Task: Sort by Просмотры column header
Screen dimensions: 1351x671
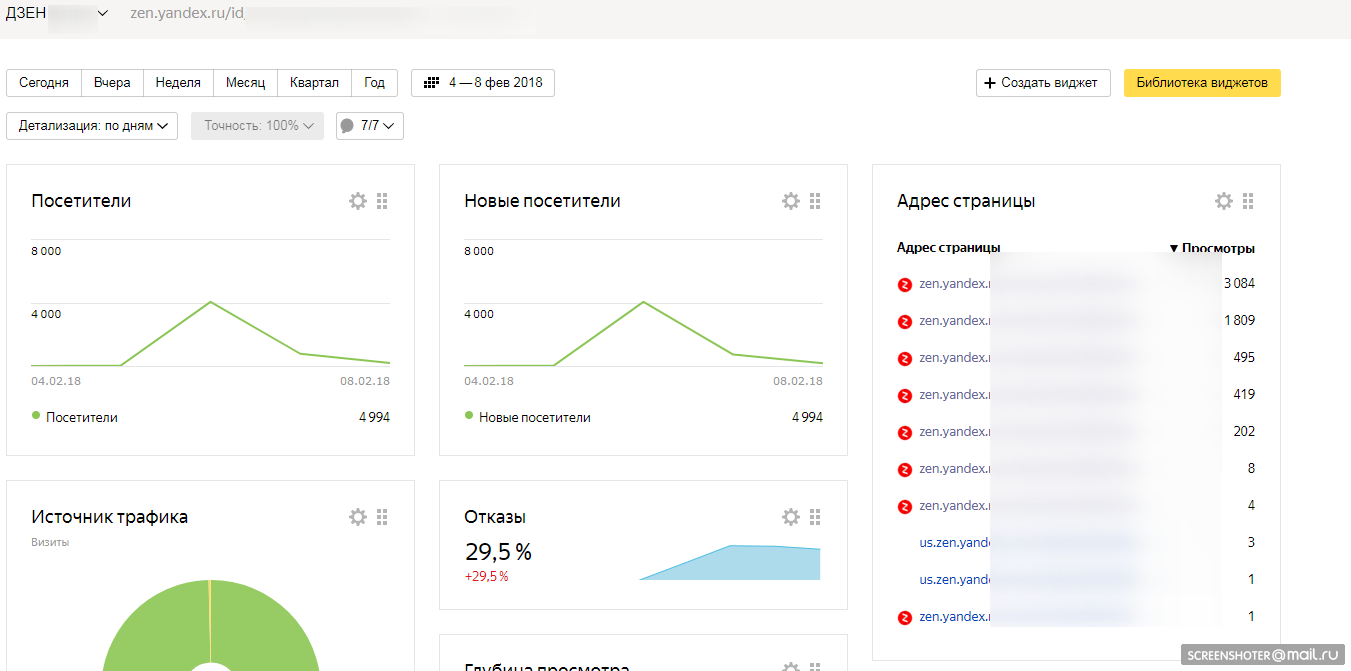Action: point(1212,248)
